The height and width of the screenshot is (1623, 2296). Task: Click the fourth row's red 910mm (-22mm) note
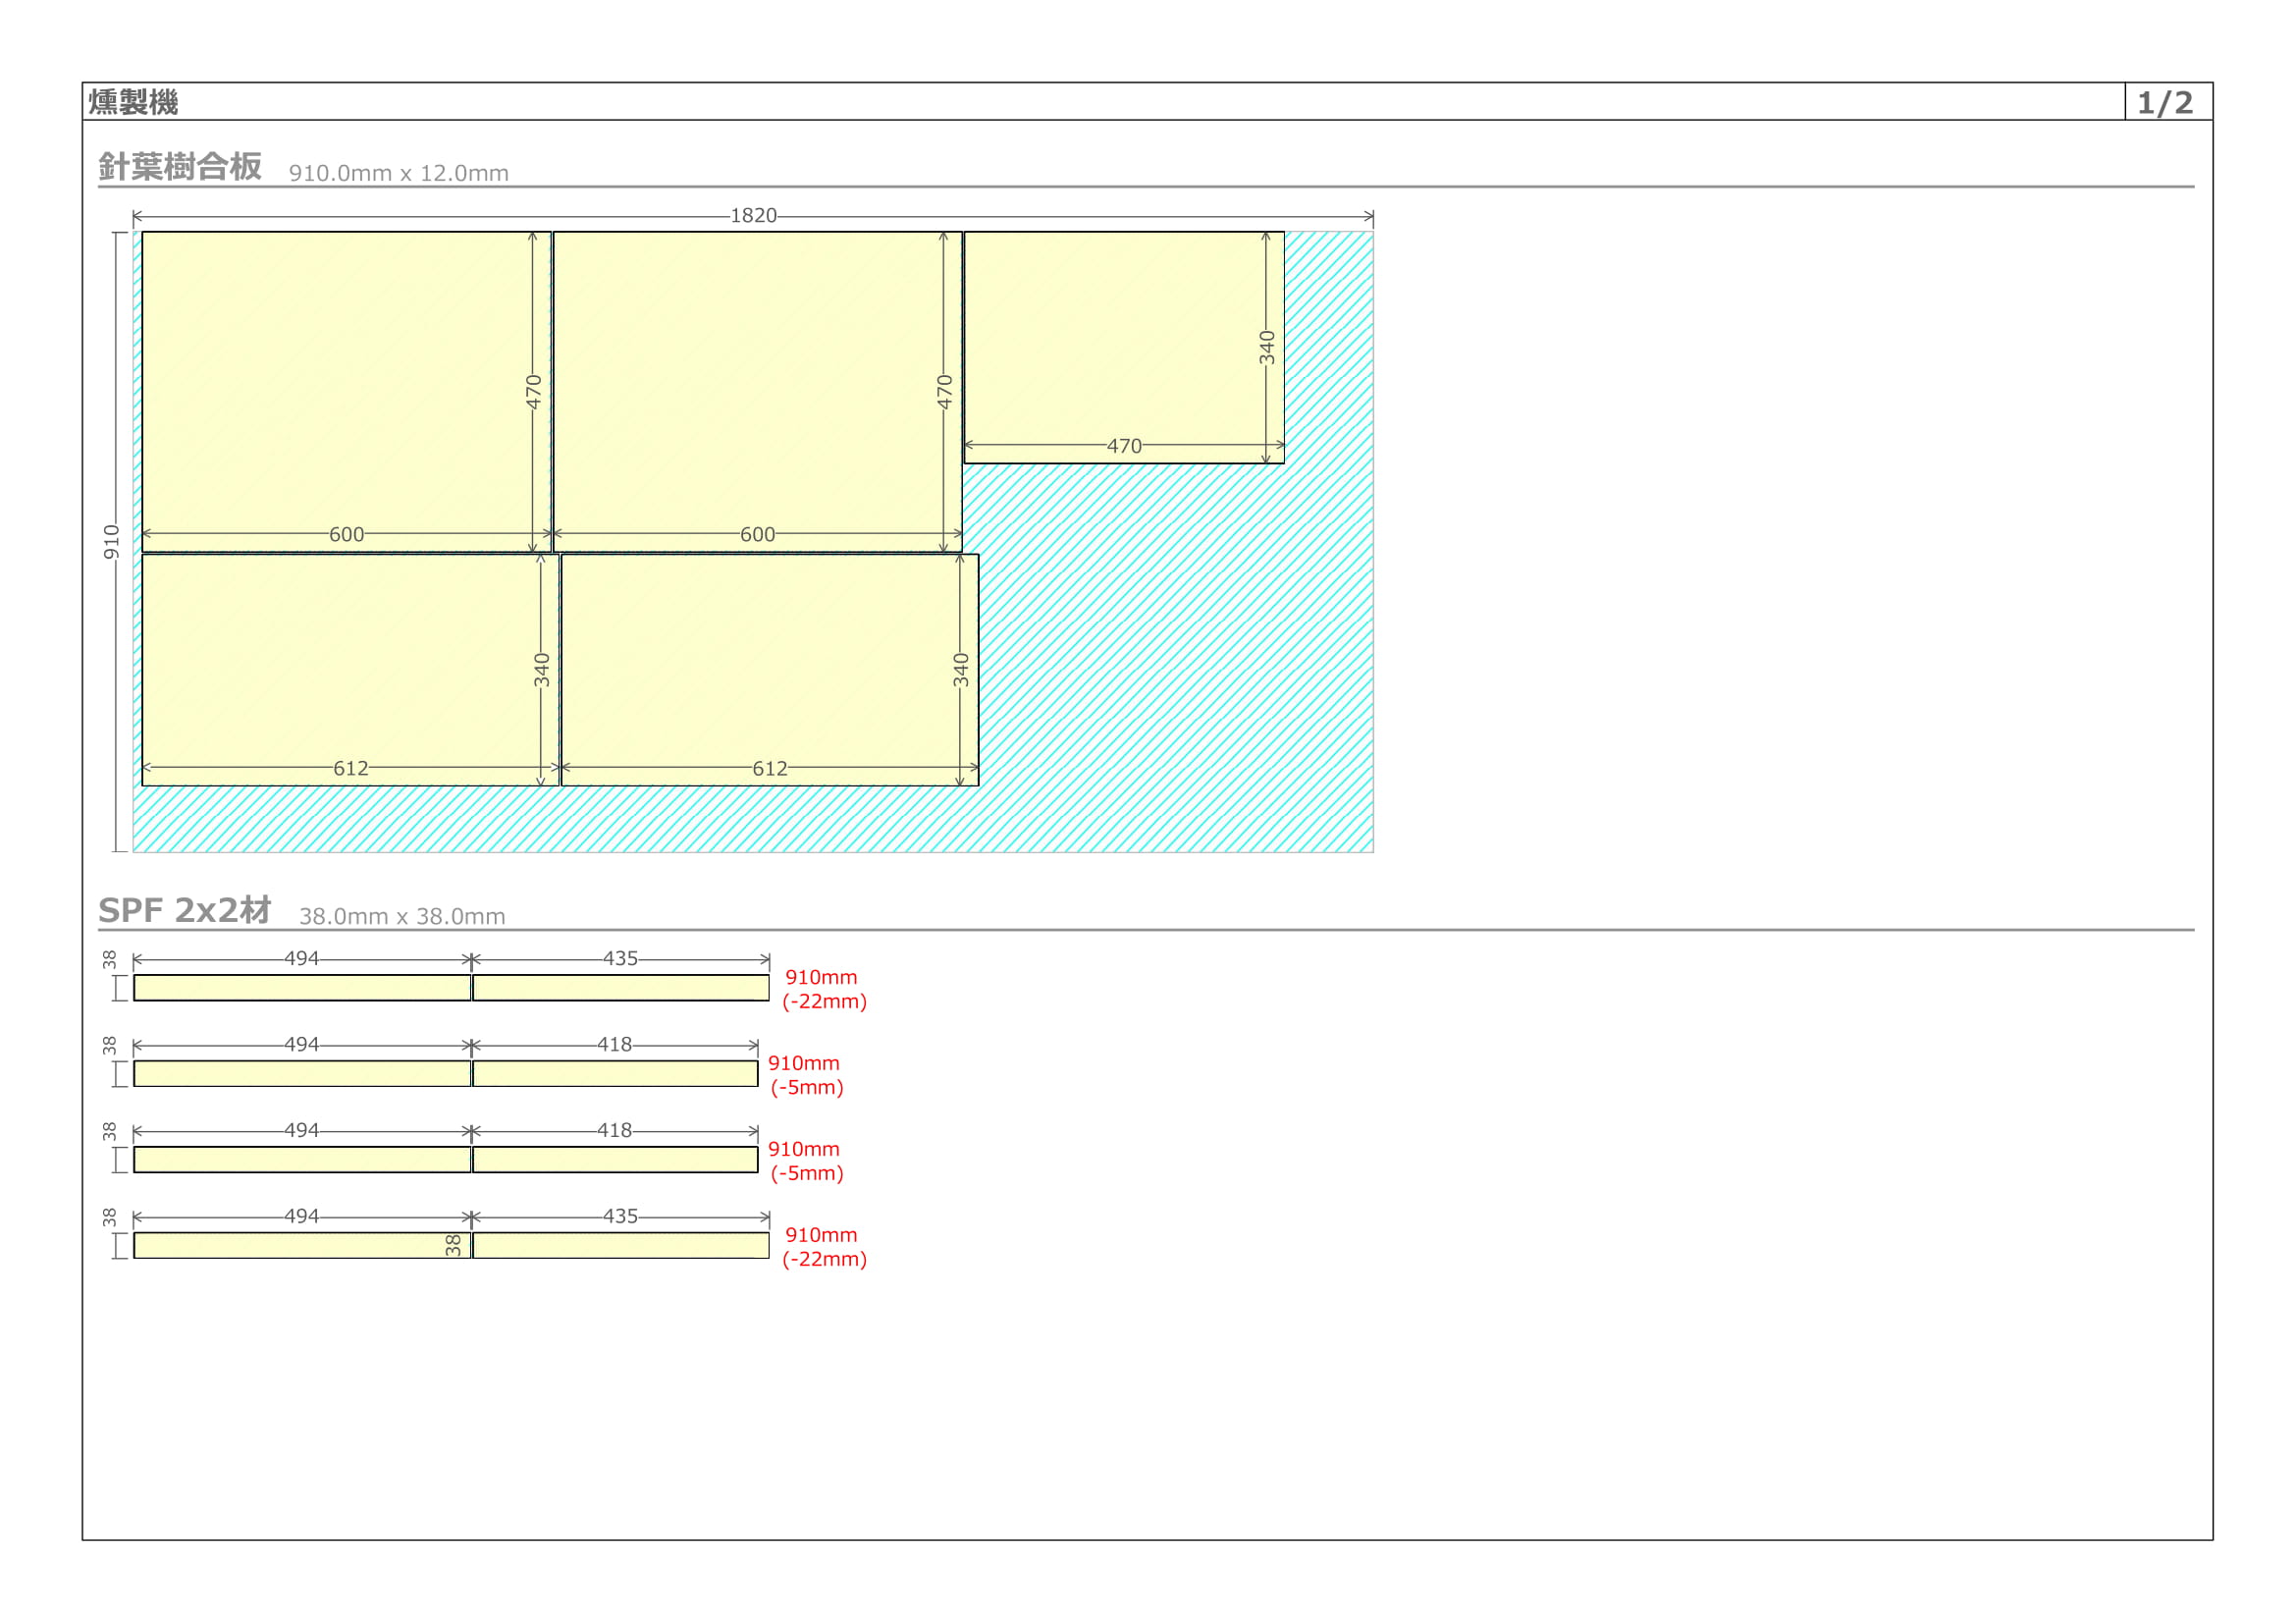point(824,1247)
